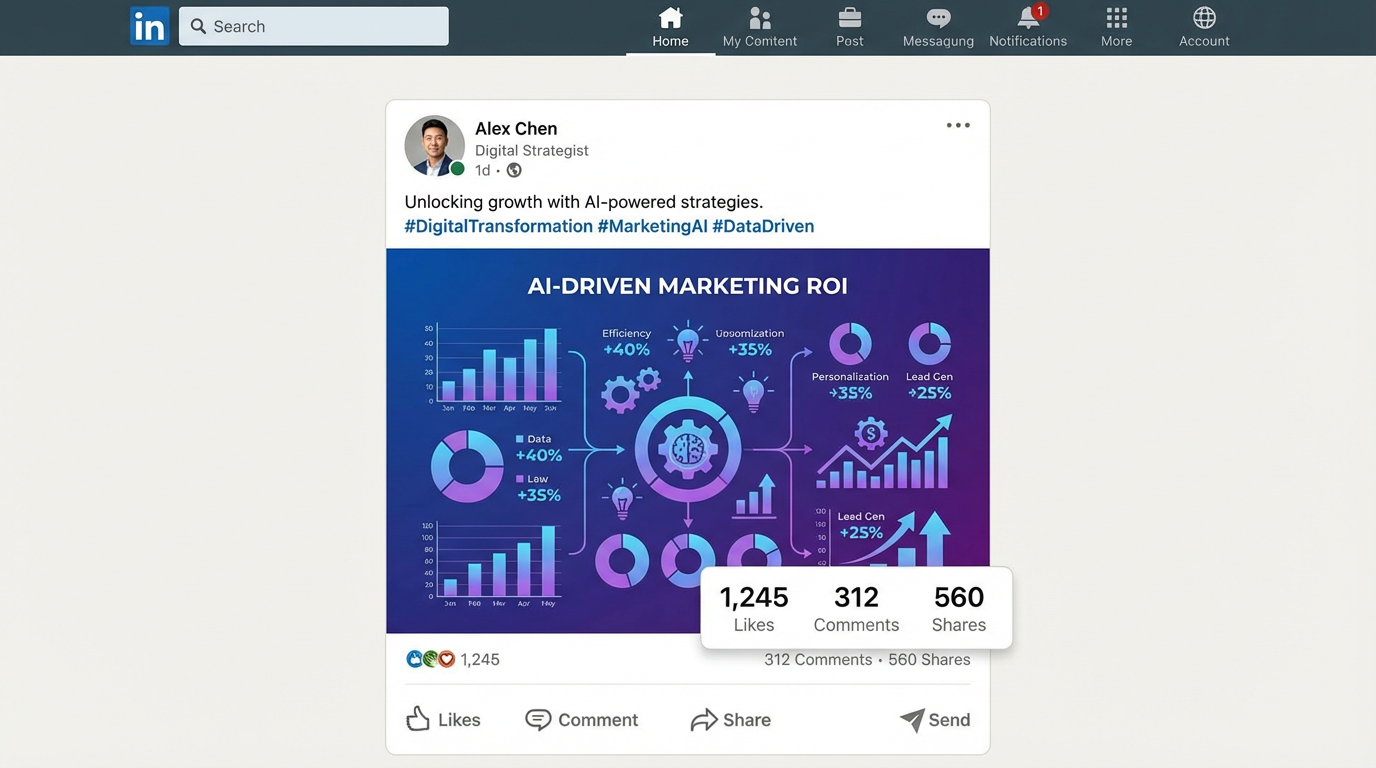Screen dimensions: 1376x768
Task: Open the Comment section of the post
Action: pyautogui.click(x=581, y=719)
